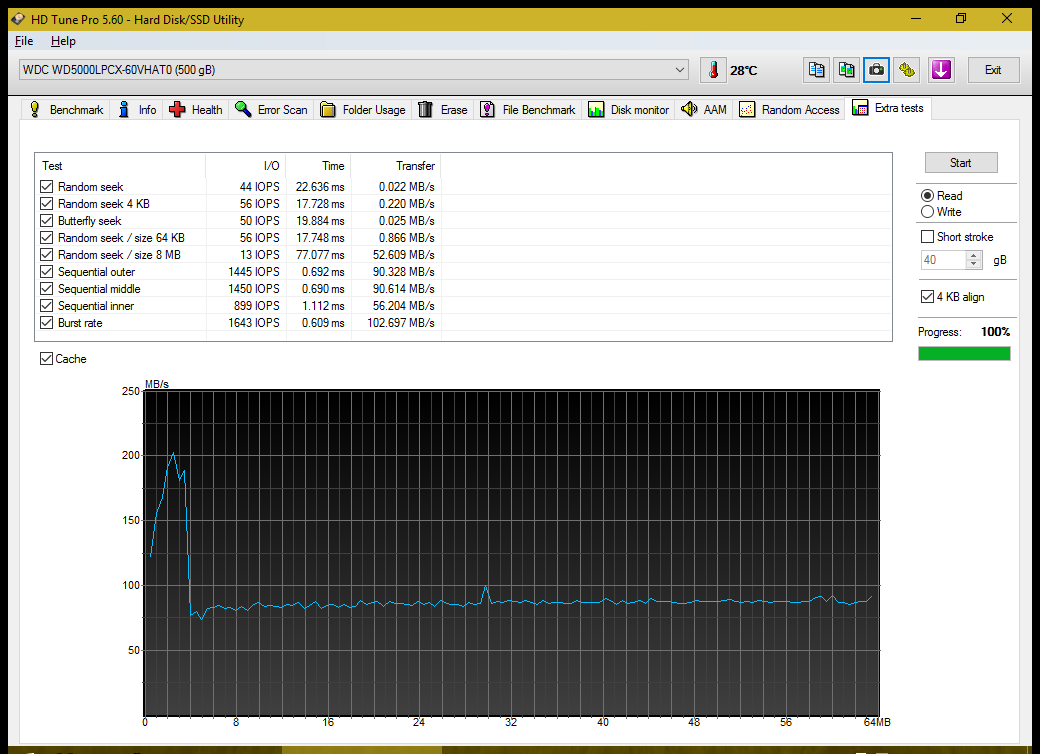Uncheck the Burst rate test

pos(46,323)
